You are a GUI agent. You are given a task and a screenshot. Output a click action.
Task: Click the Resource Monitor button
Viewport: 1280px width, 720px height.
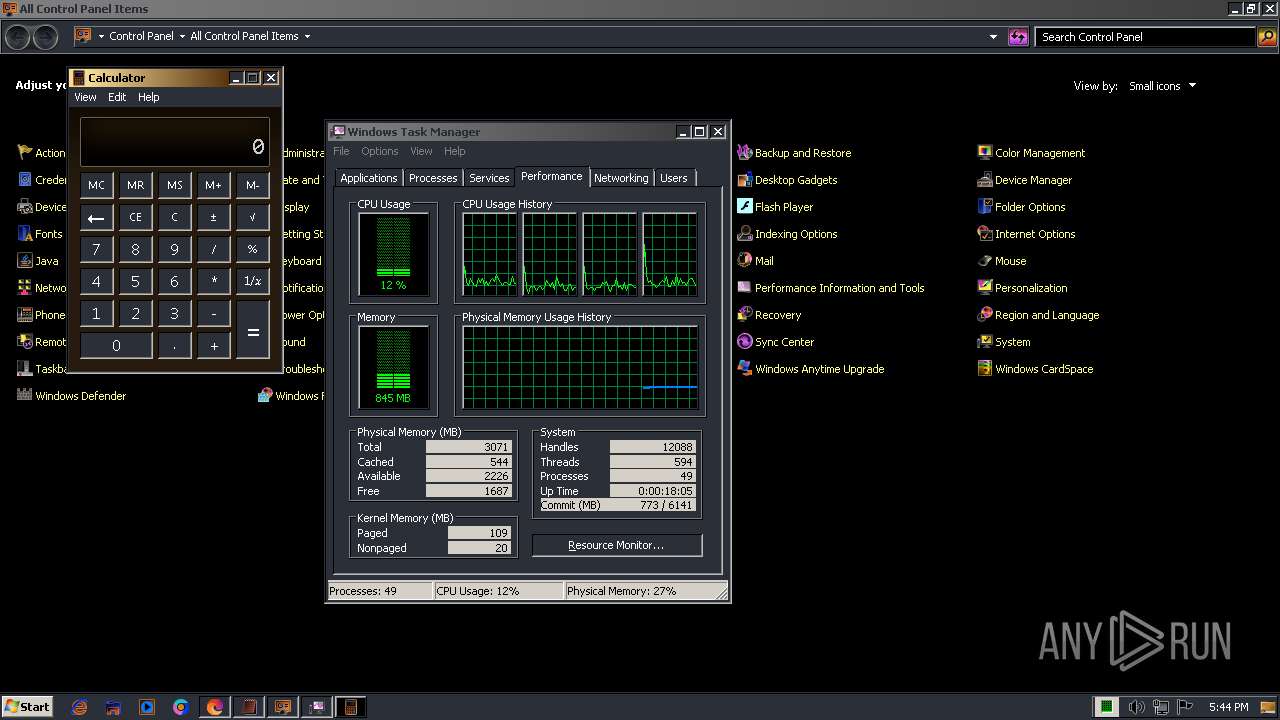pos(617,545)
